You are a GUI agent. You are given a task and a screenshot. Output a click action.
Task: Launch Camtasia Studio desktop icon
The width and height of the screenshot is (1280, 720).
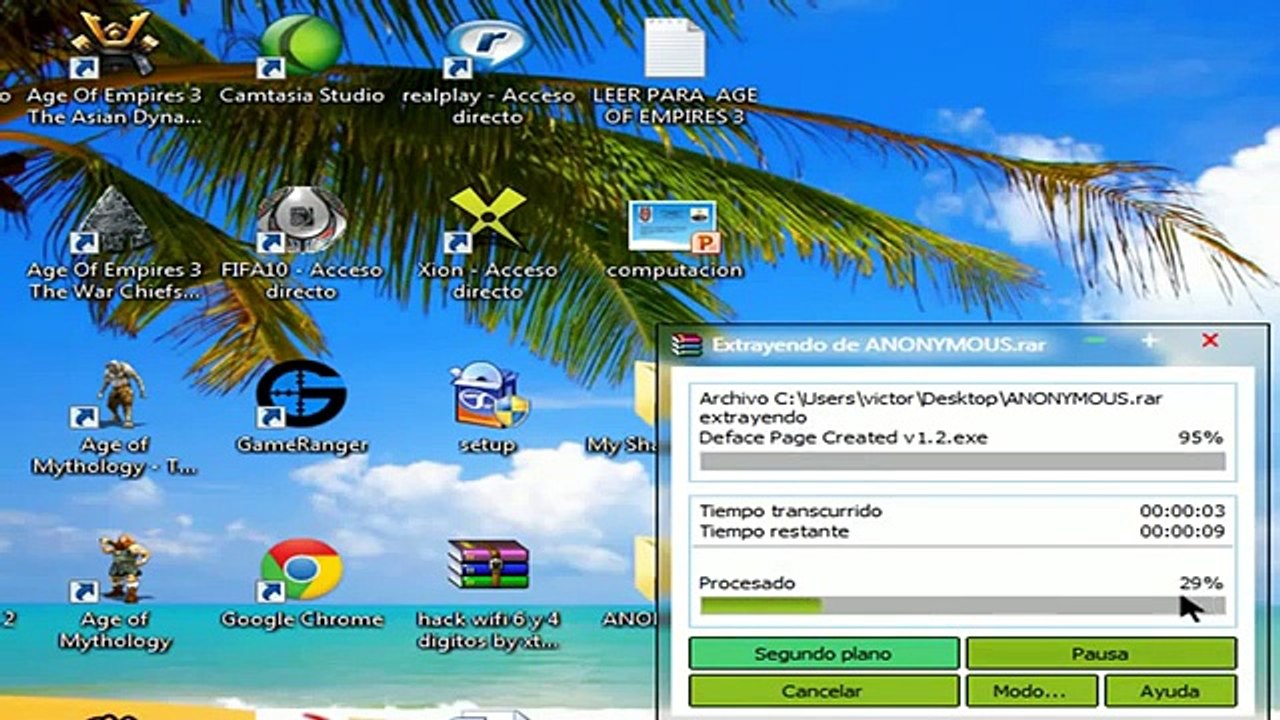[300, 45]
